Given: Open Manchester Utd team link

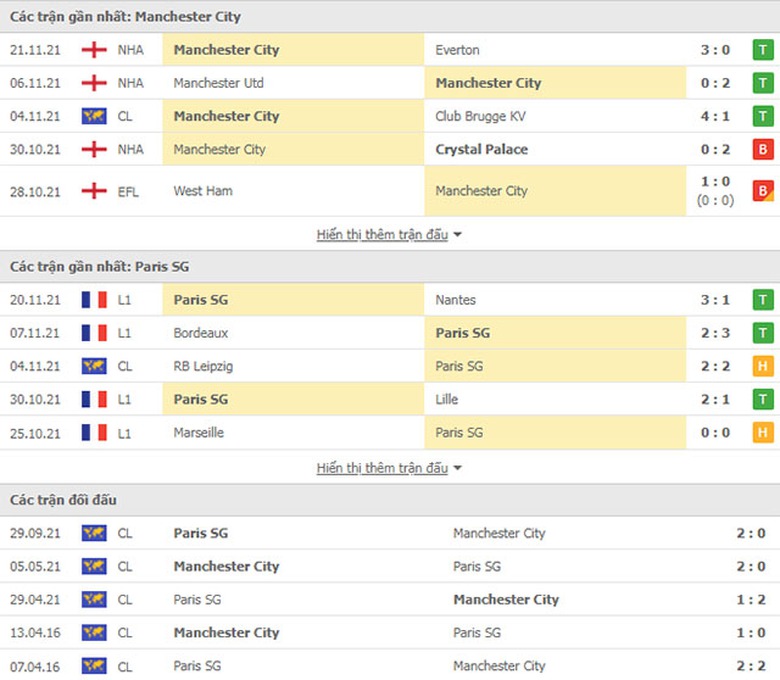Looking at the screenshot, I should [x=218, y=83].
